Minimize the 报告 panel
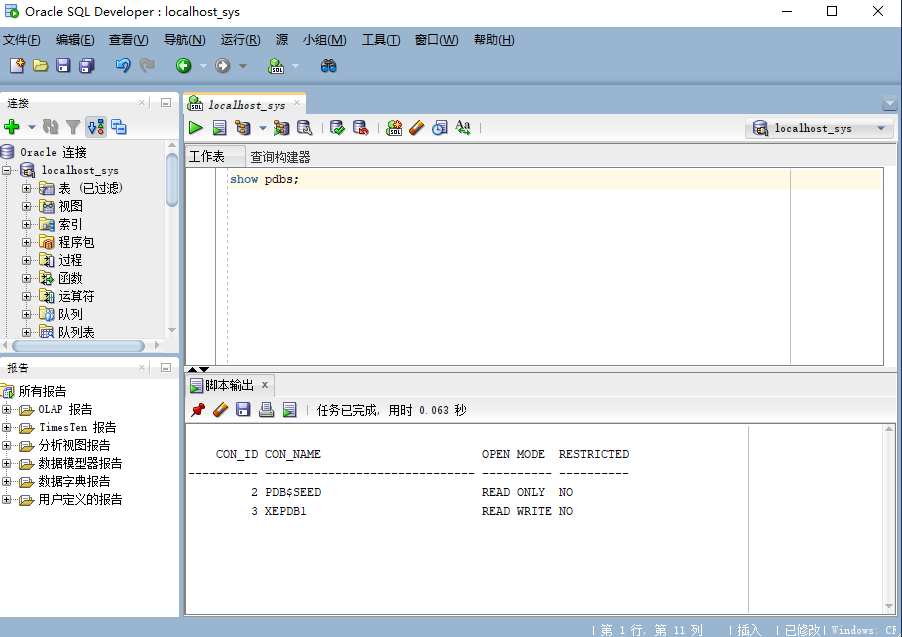Screen dimensions: 902x637 [x=166, y=368]
